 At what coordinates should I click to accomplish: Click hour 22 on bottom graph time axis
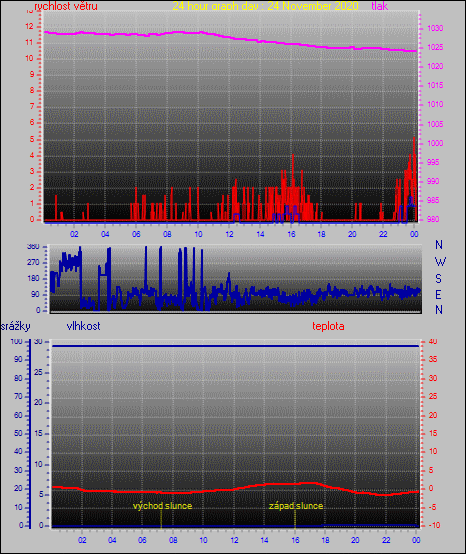(x=386, y=540)
